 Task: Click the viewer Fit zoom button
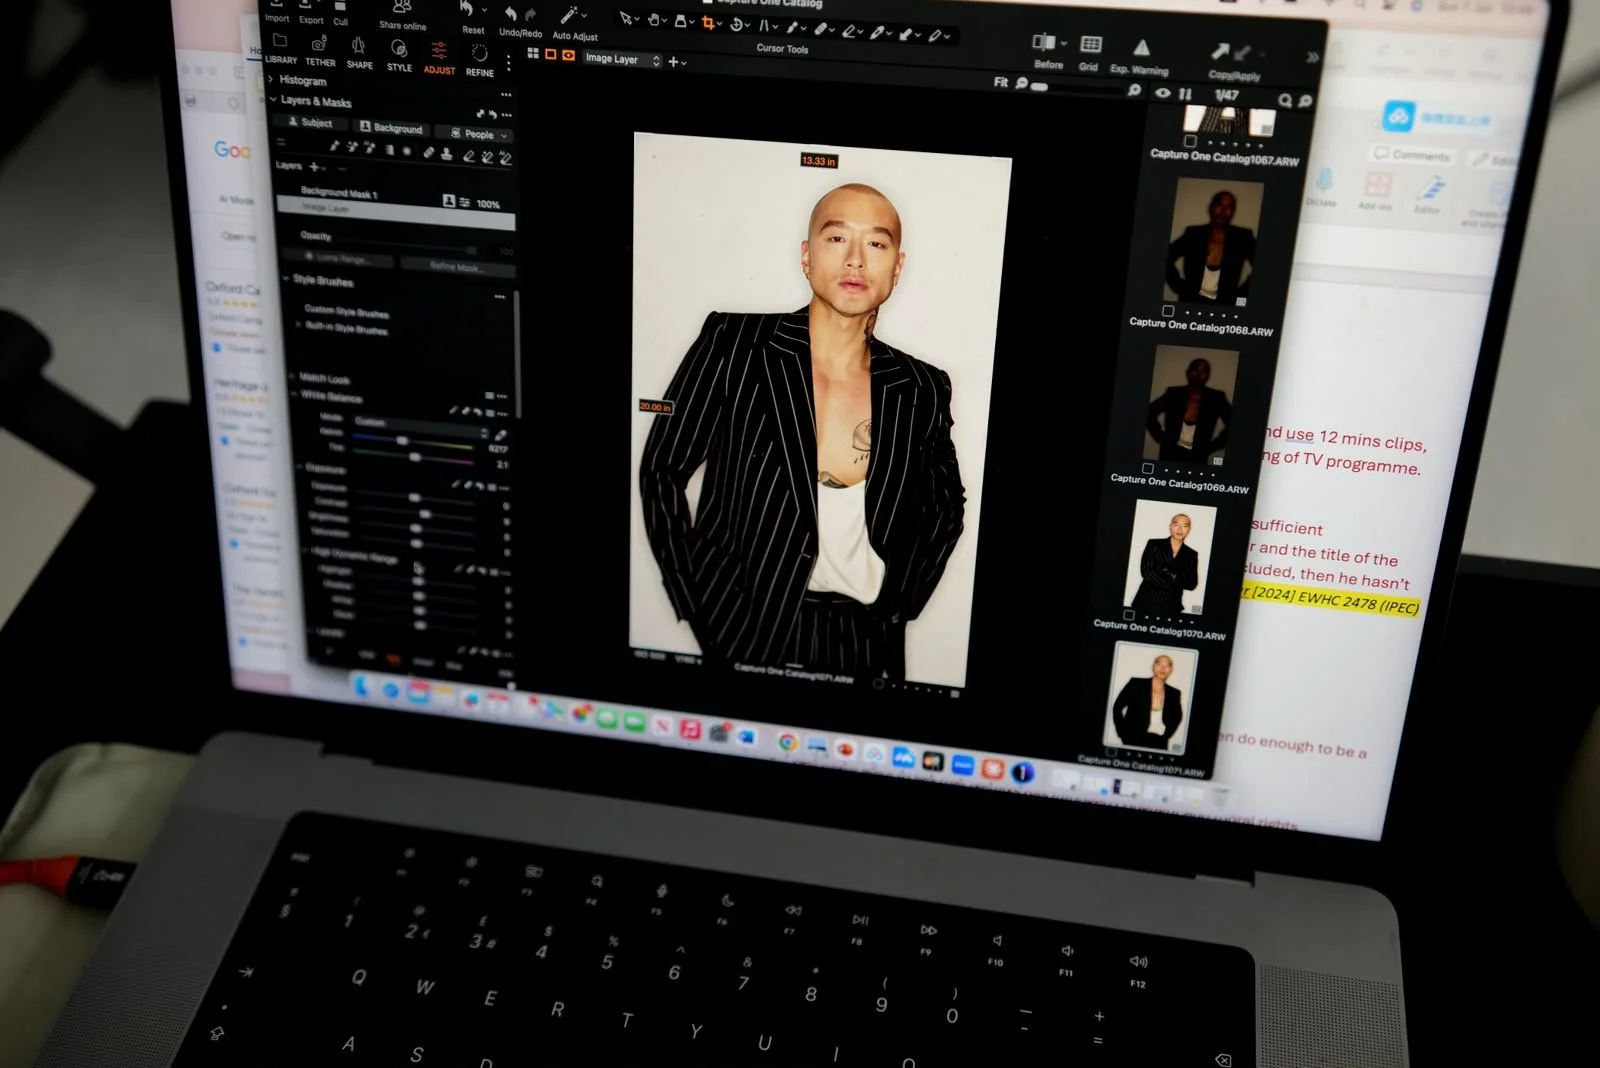[1001, 82]
